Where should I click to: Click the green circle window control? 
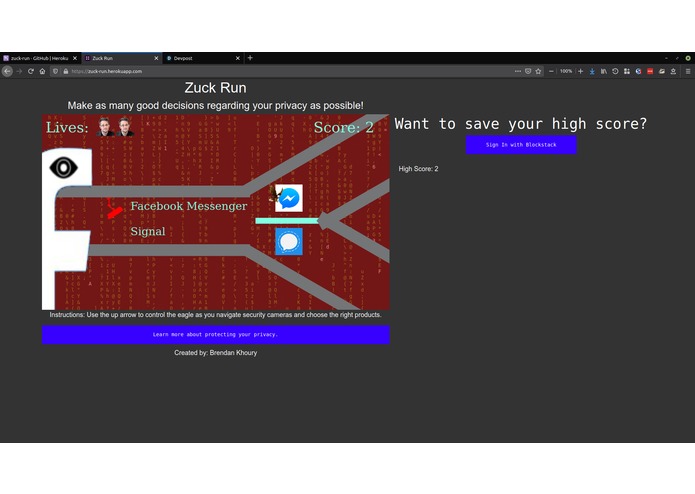tap(688, 58)
